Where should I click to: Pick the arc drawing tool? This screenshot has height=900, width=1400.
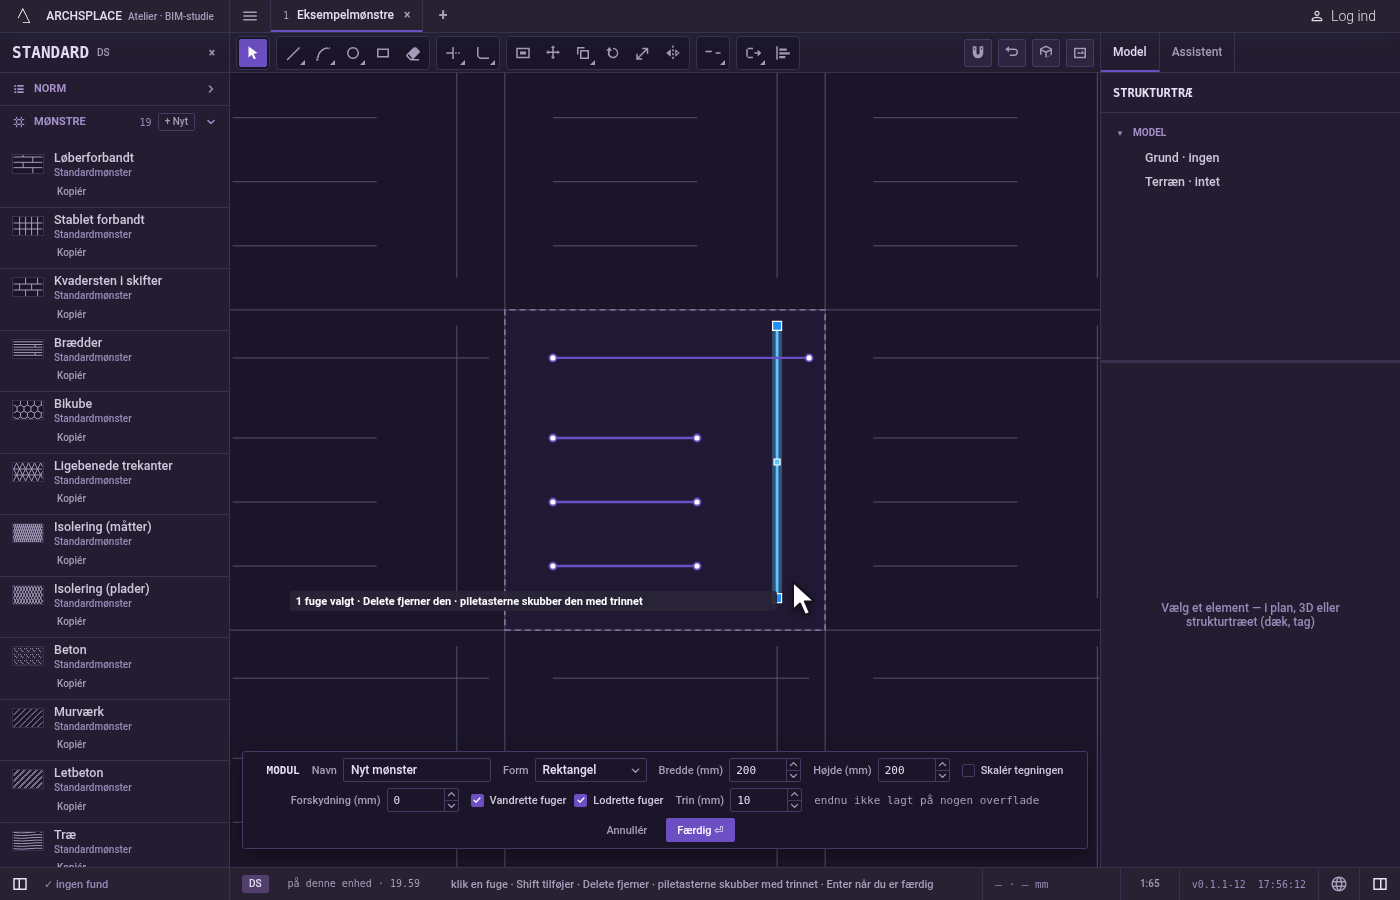pos(323,53)
